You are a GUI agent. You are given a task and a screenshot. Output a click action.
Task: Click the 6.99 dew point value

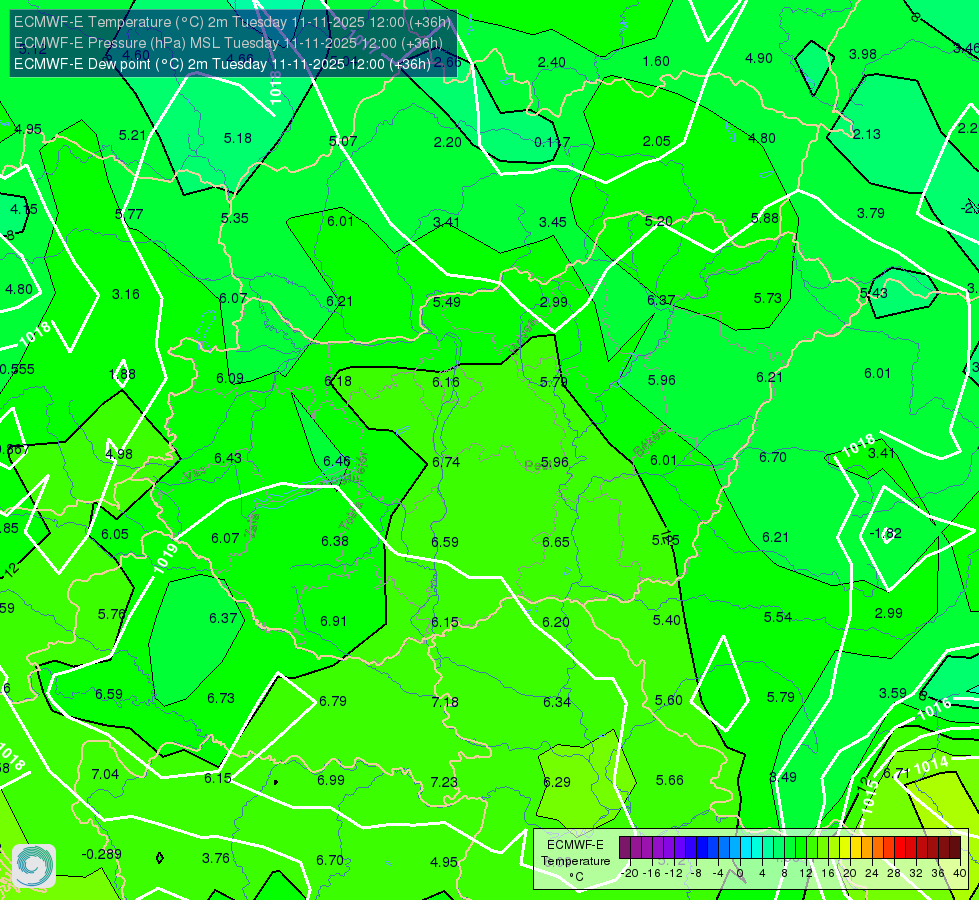[330, 780]
